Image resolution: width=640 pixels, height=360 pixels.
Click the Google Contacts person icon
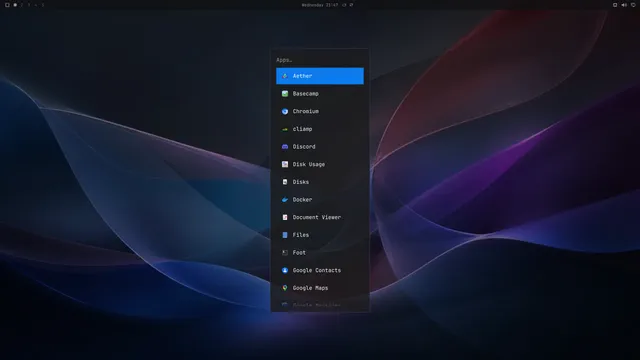click(x=285, y=270)
